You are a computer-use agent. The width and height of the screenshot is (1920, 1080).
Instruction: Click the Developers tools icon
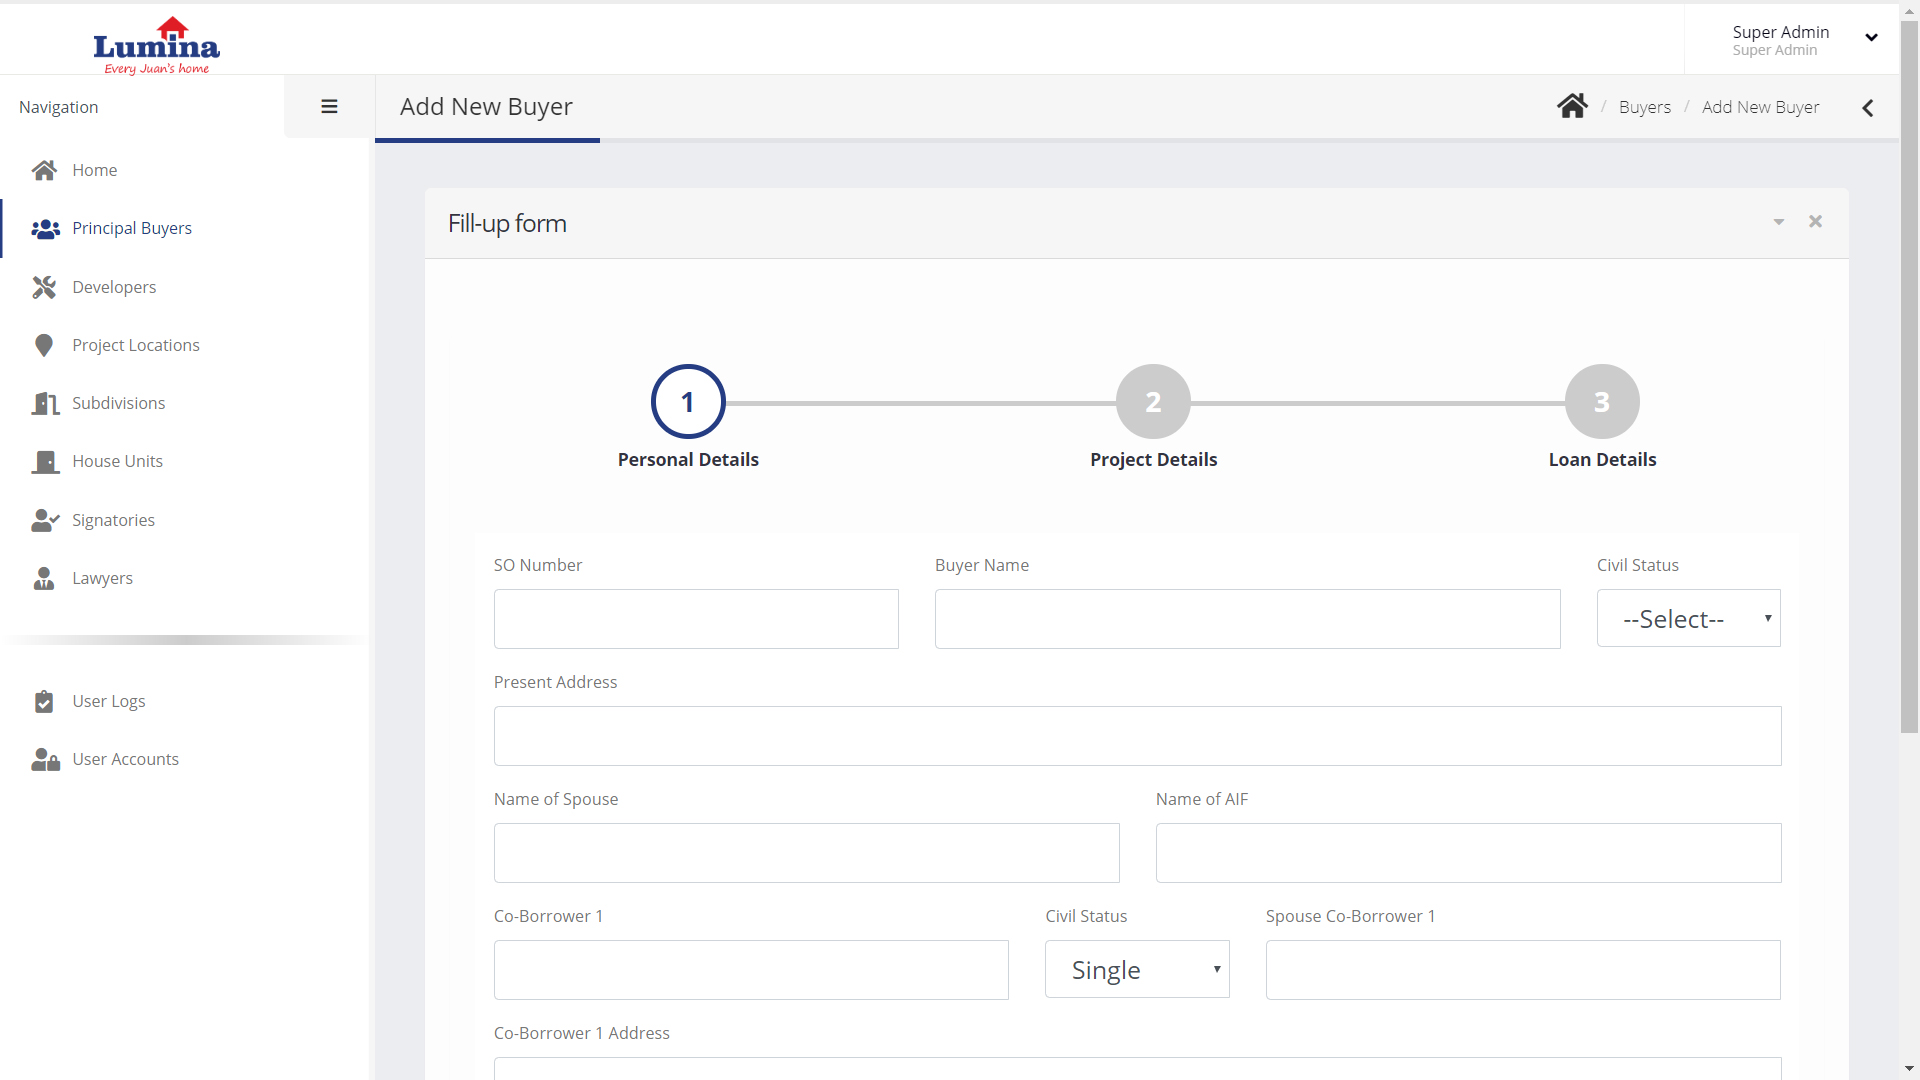pos(44,287)
